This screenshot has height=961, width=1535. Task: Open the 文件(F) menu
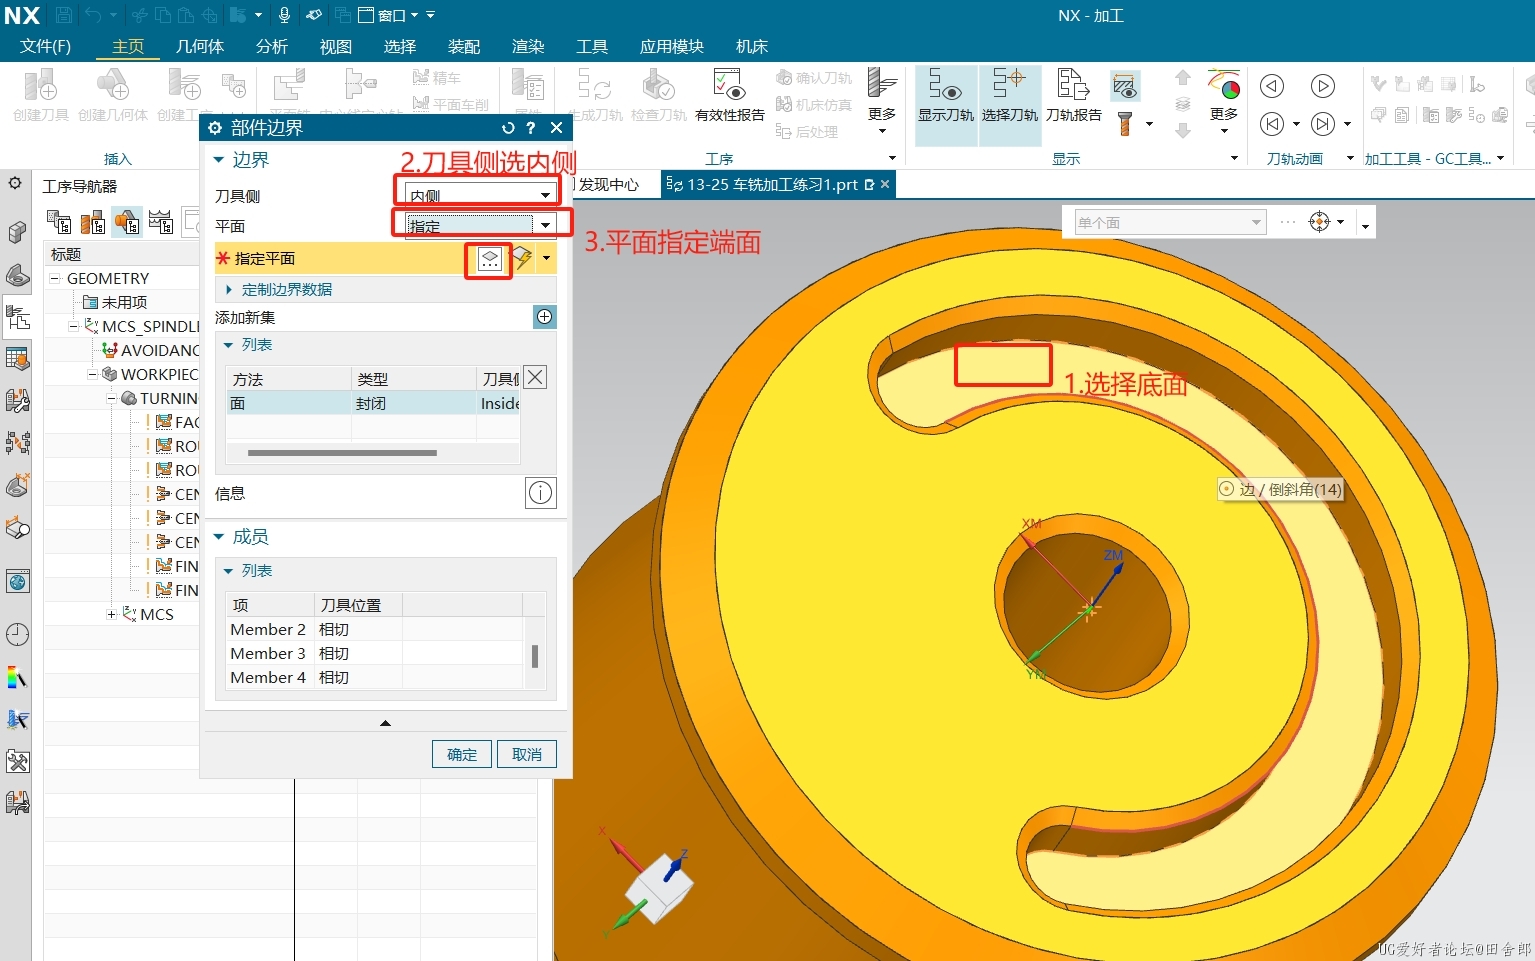tap(45, 46)
